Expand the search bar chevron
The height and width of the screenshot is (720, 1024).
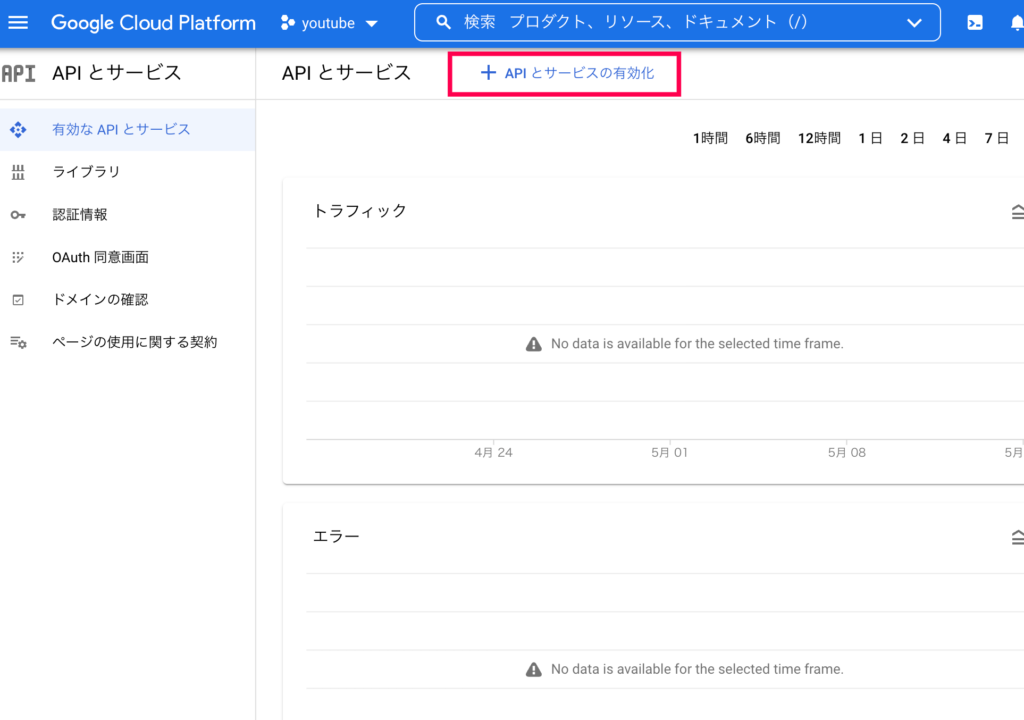[914, 23]
